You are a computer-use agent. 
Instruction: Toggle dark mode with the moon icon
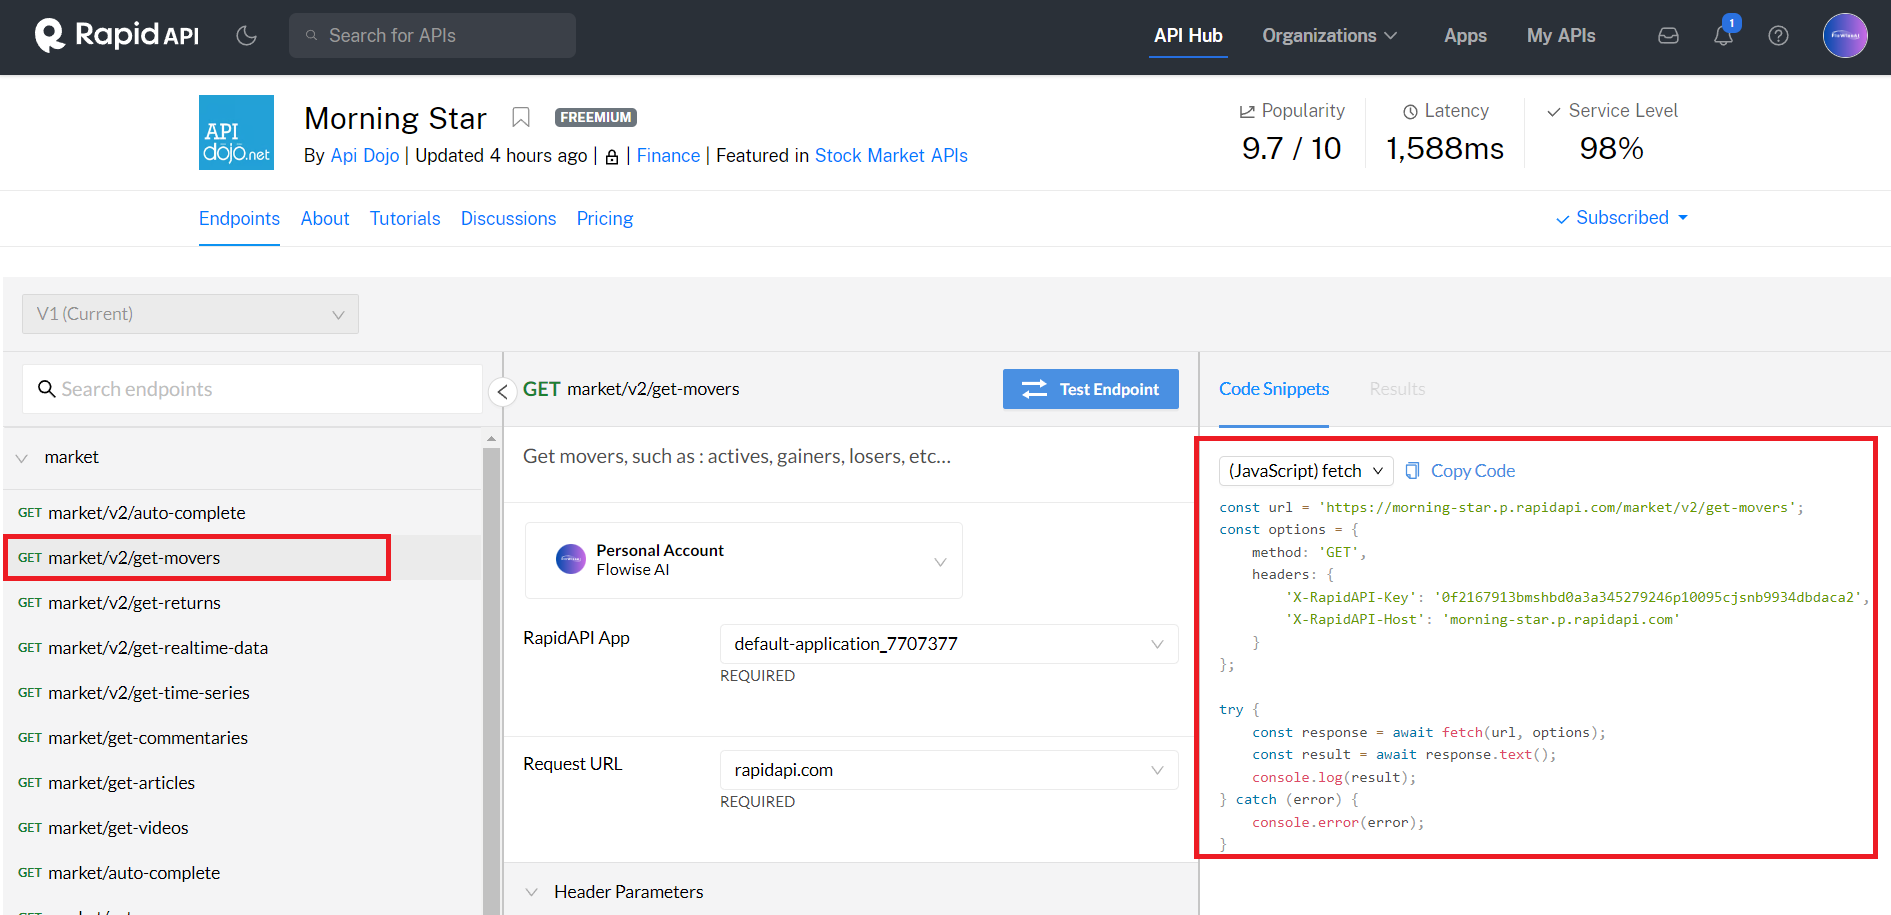246,36
